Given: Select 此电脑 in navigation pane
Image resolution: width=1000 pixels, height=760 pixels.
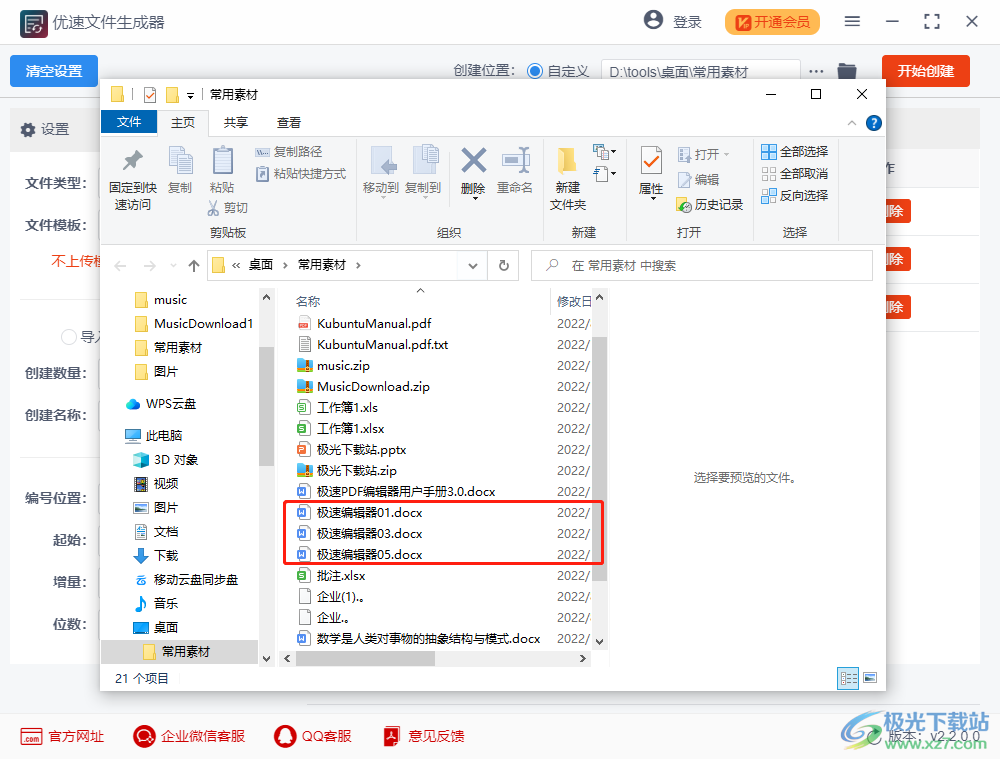Looking at the screenshot, I should [154, 435].
